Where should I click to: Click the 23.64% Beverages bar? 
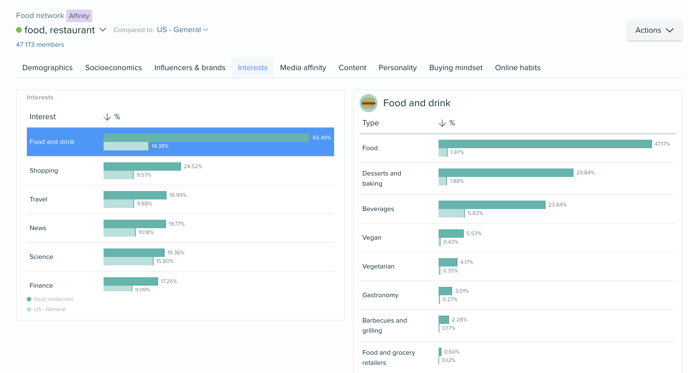click(x=492, y=205)
